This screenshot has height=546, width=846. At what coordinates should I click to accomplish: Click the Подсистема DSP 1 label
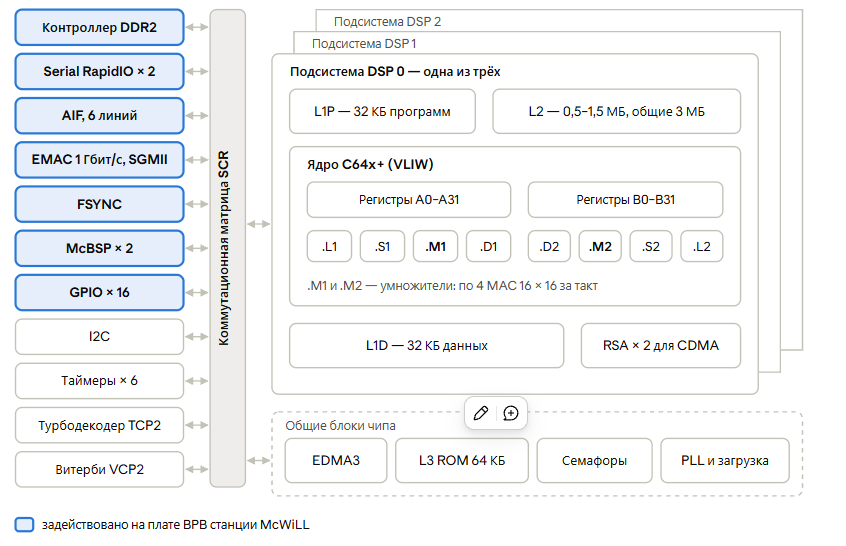point(364,44)
